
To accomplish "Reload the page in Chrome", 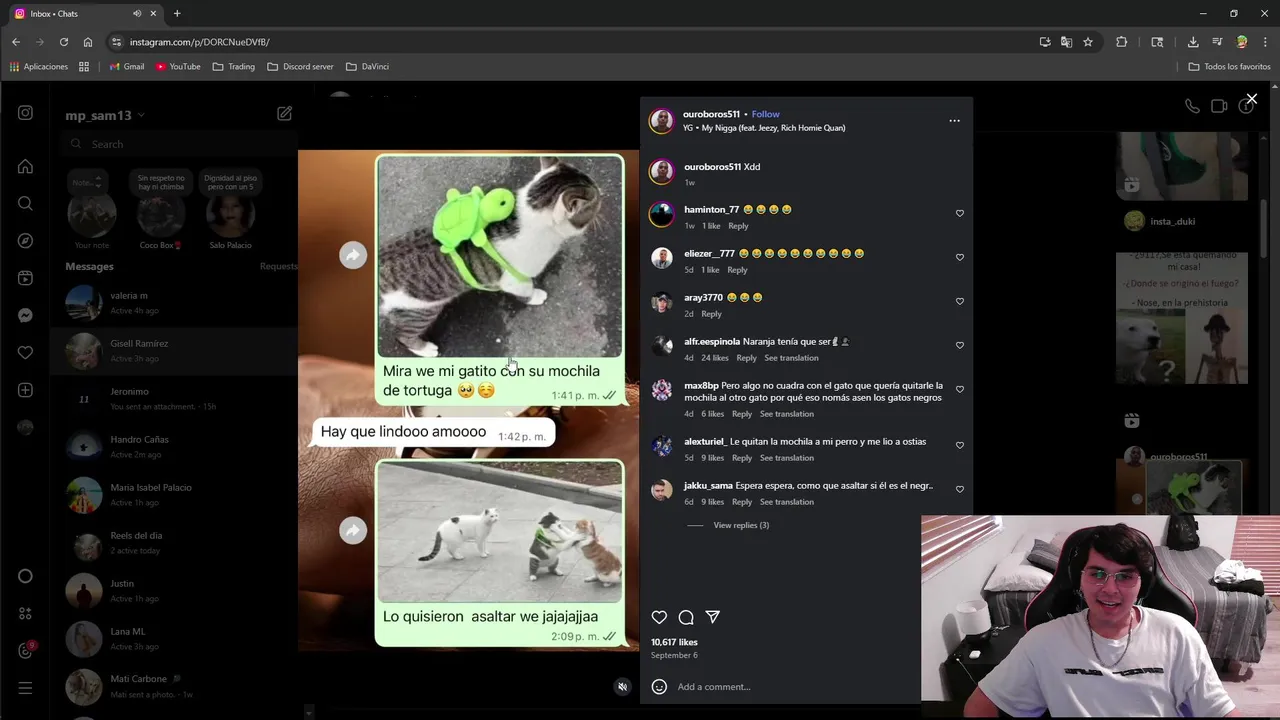I will (64, 42).
